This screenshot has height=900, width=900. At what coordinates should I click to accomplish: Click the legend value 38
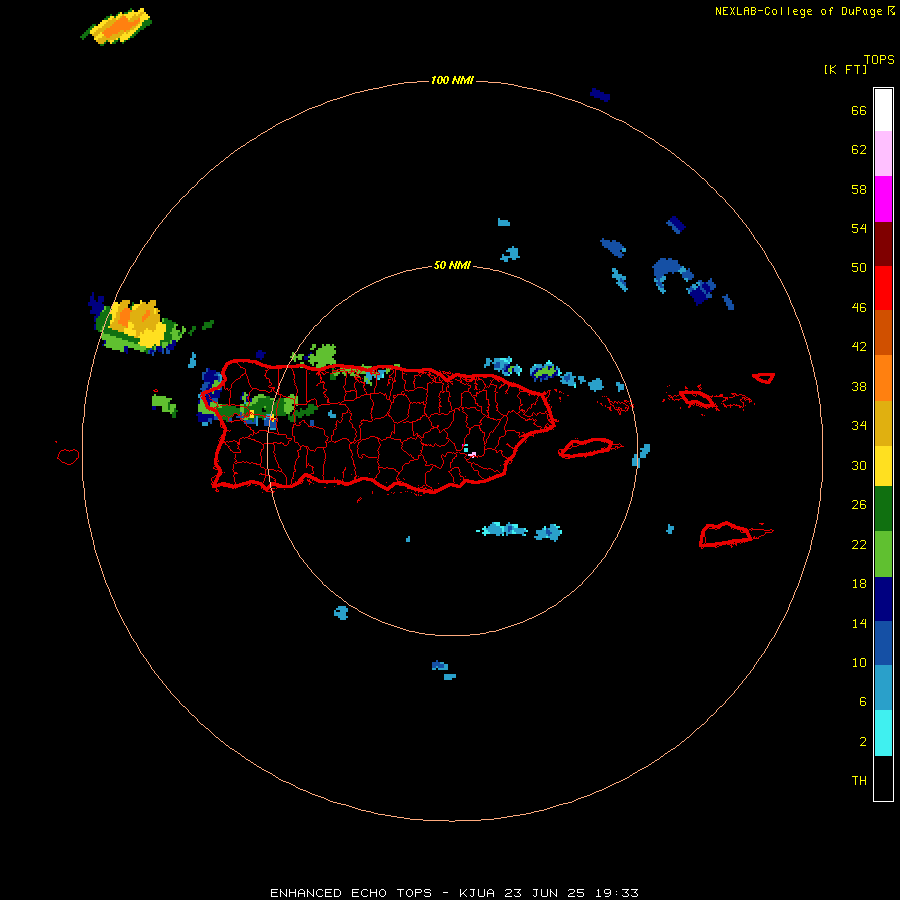[x=859, y=386]
